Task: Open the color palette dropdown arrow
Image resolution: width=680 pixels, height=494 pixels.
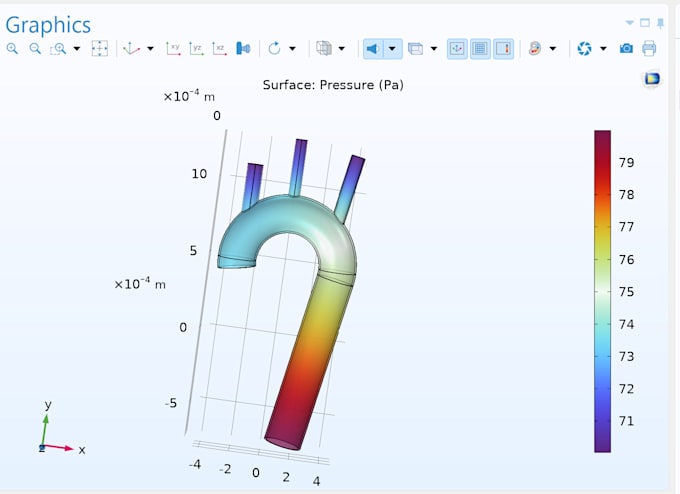Action: [553, 49]
